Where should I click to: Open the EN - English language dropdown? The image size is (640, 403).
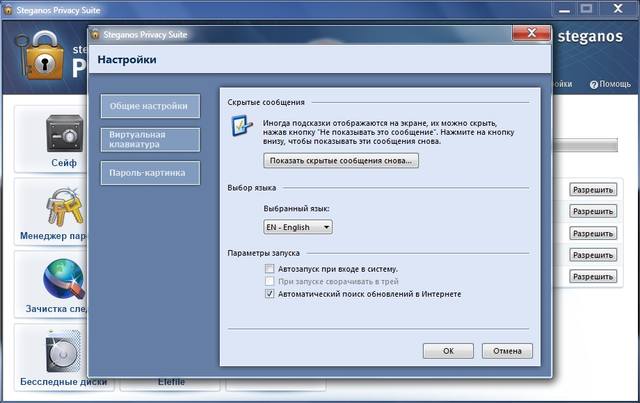pyautogui.click(x=298, y=227)
